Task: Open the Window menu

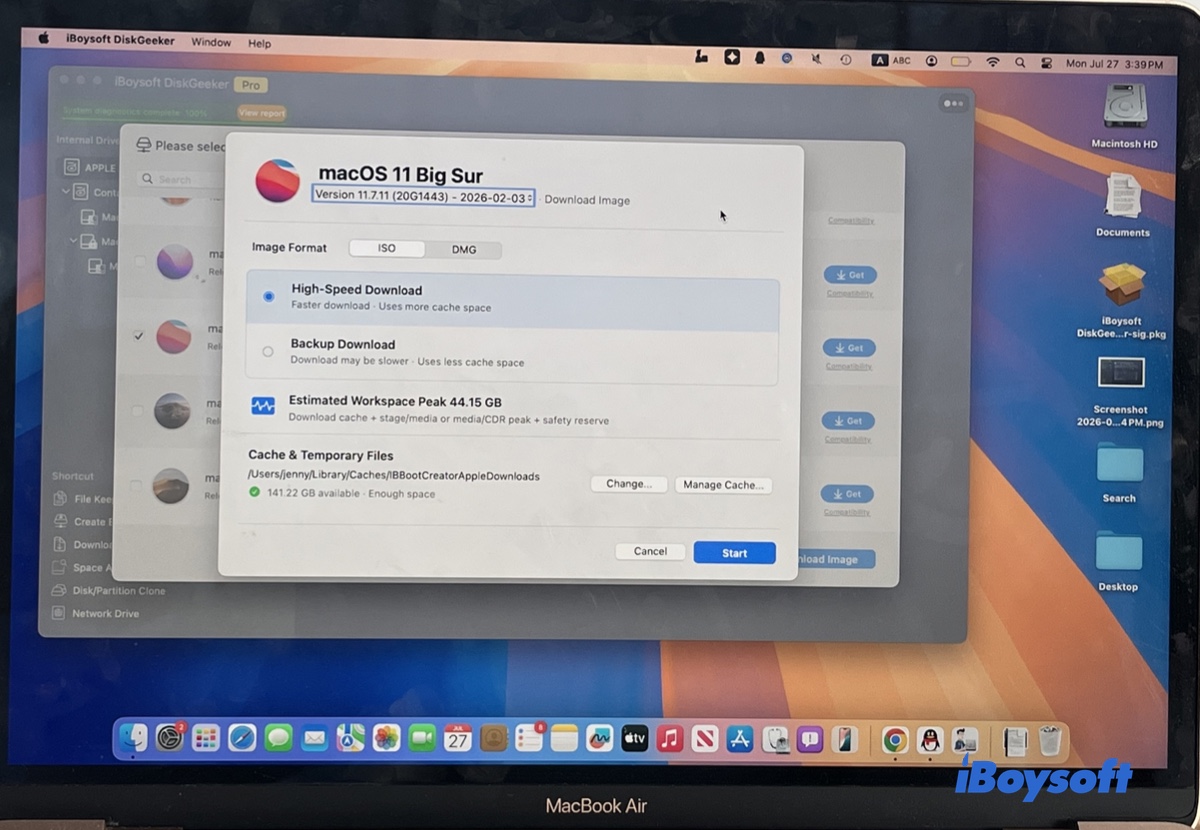Action: 211,42
